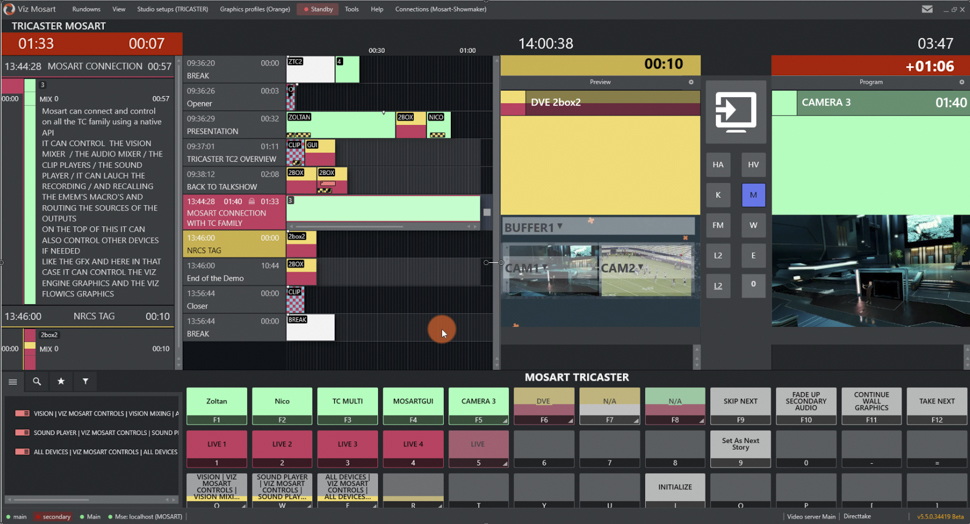Click the HA transition button

pos(718,165)
